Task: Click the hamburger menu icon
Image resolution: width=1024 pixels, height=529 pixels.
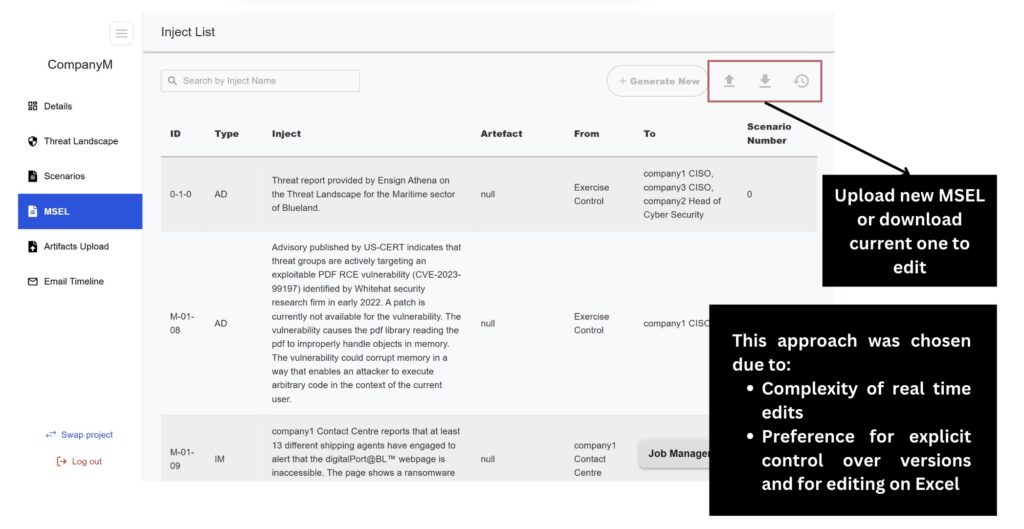Action: [x=121, y=34]
